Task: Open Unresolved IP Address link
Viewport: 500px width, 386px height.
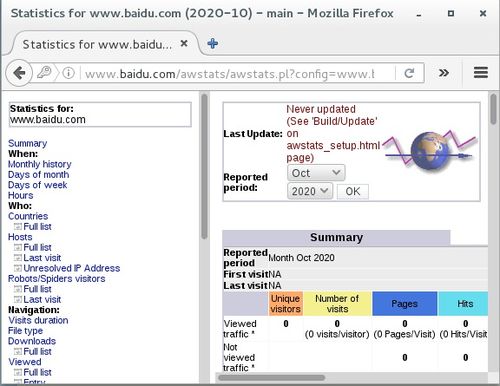Action: pos(72,268)
